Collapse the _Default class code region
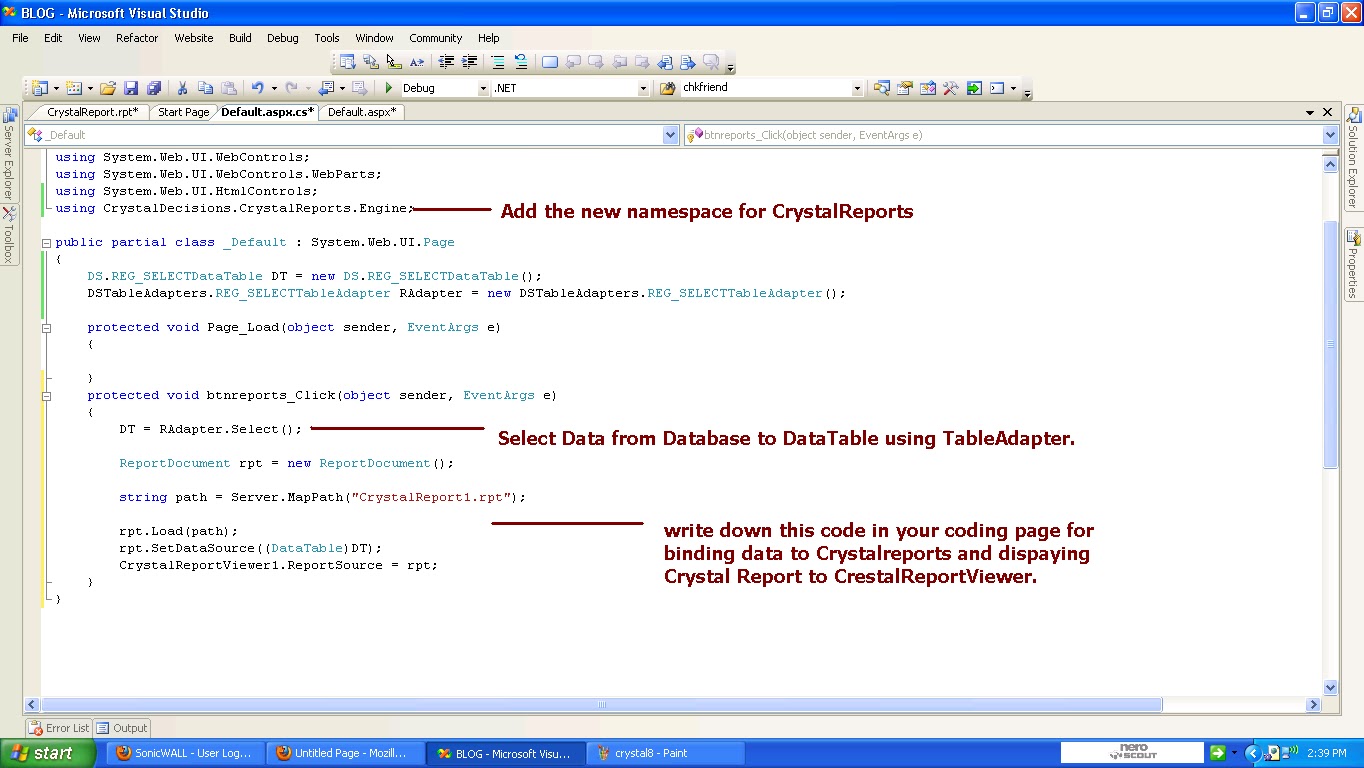The width and height of the screenshot is (1364, 768). 46,243
